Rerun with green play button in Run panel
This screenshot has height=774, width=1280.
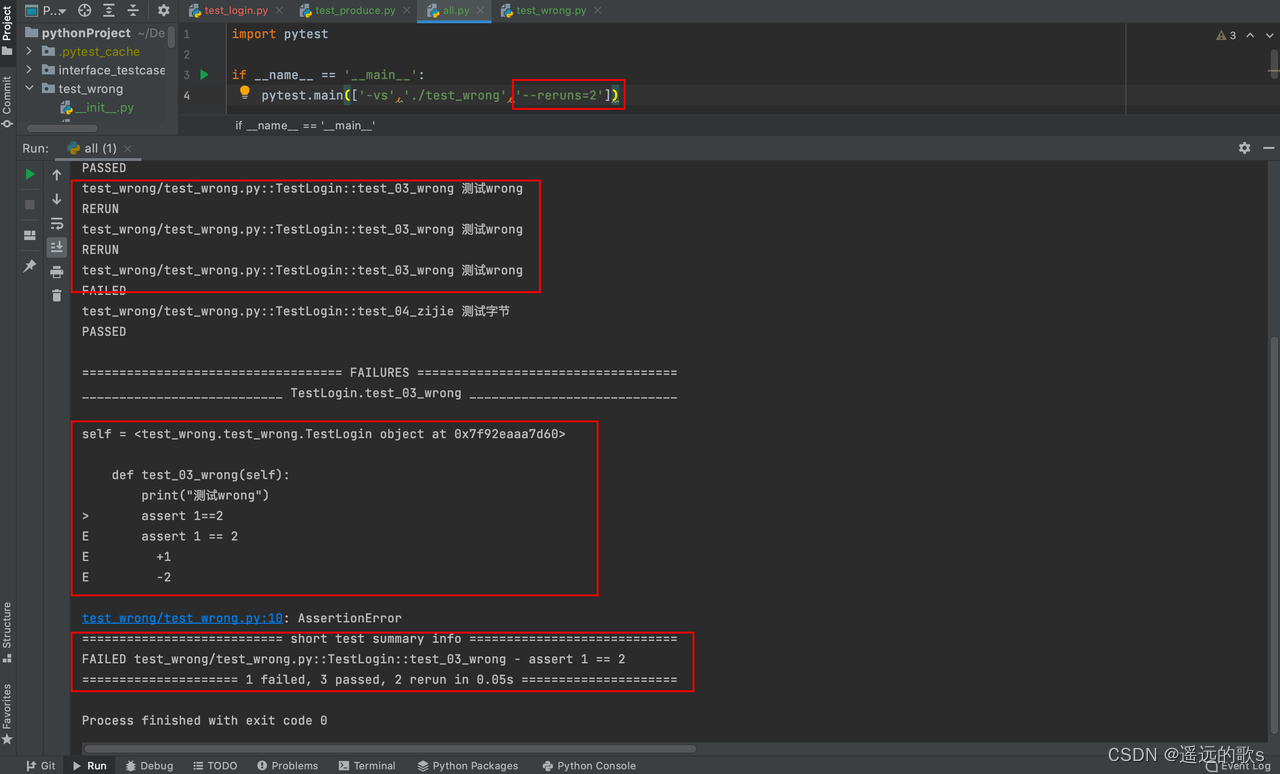30,174
